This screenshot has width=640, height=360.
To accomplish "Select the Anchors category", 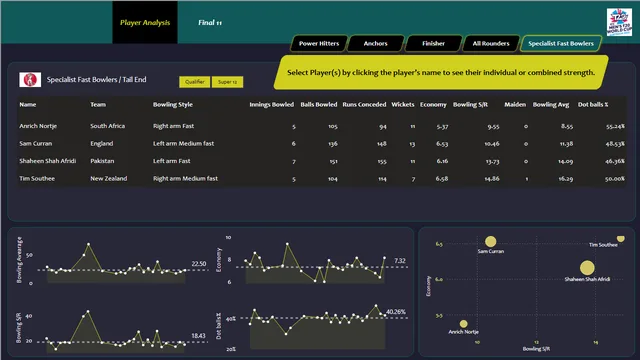I will (376, 43).
